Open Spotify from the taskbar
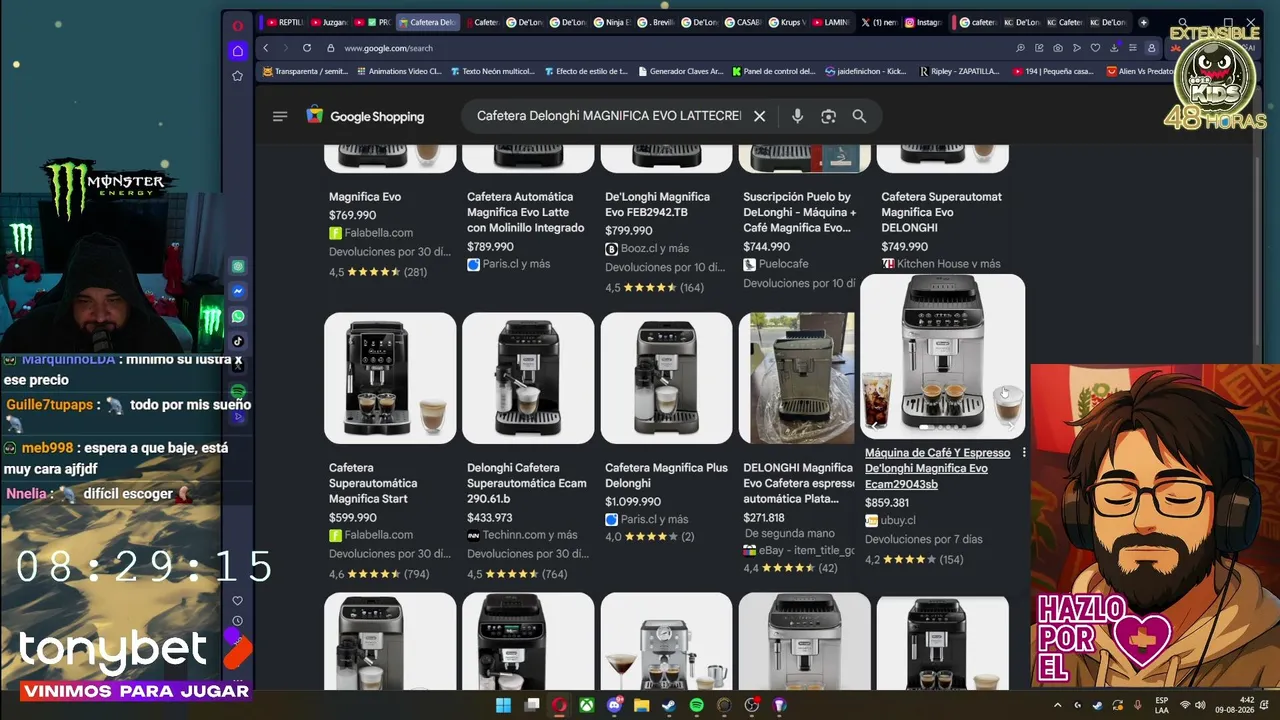The width and height of the screenshot is (1280, 720). click(x=696, y=705)
